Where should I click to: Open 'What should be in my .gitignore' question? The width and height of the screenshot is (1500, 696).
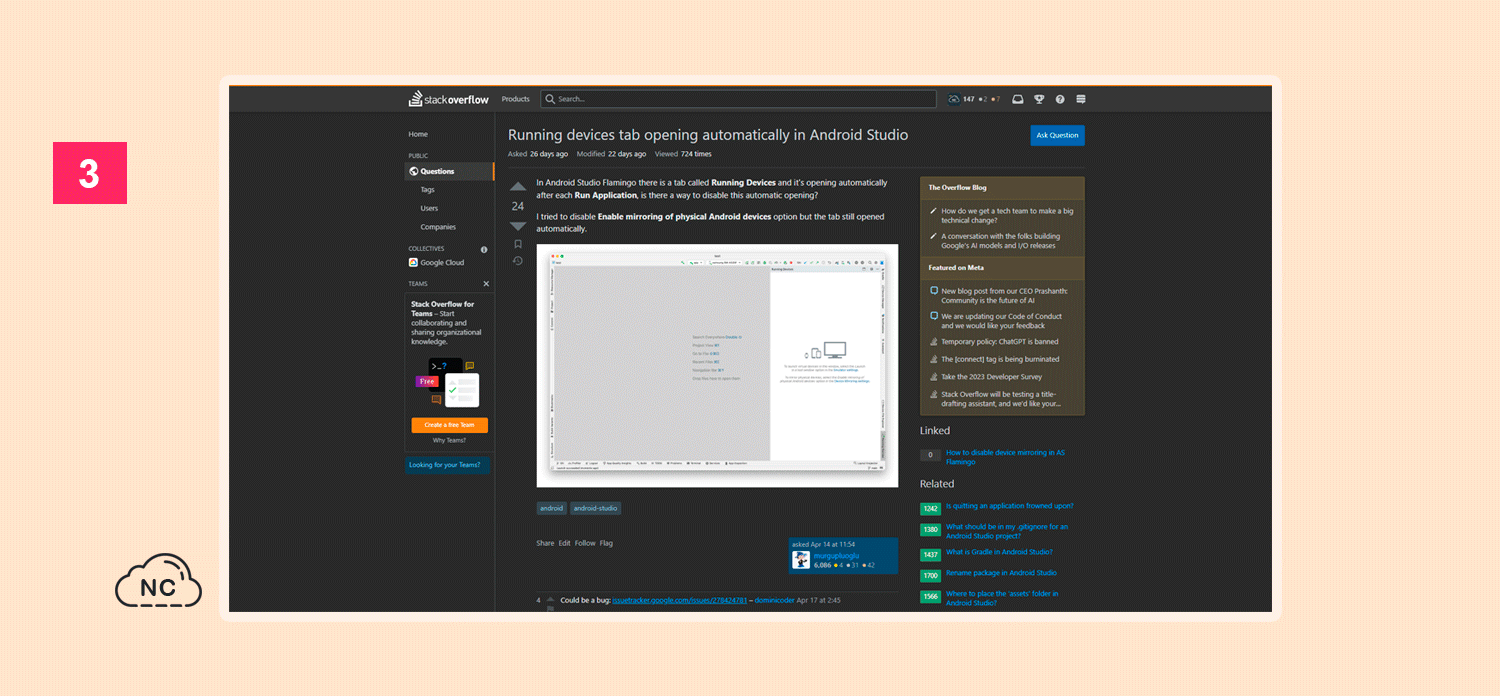[x=1007, y=531]
